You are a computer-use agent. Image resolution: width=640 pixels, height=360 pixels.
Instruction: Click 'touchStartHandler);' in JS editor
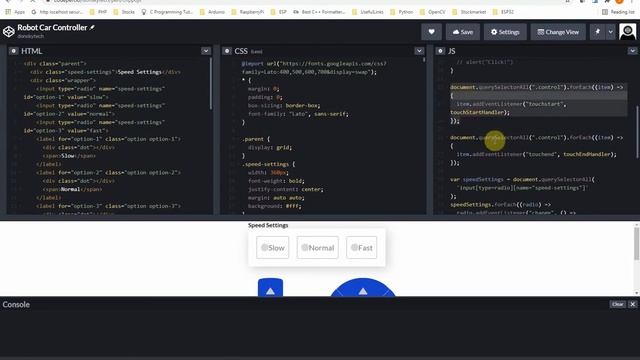480,112
